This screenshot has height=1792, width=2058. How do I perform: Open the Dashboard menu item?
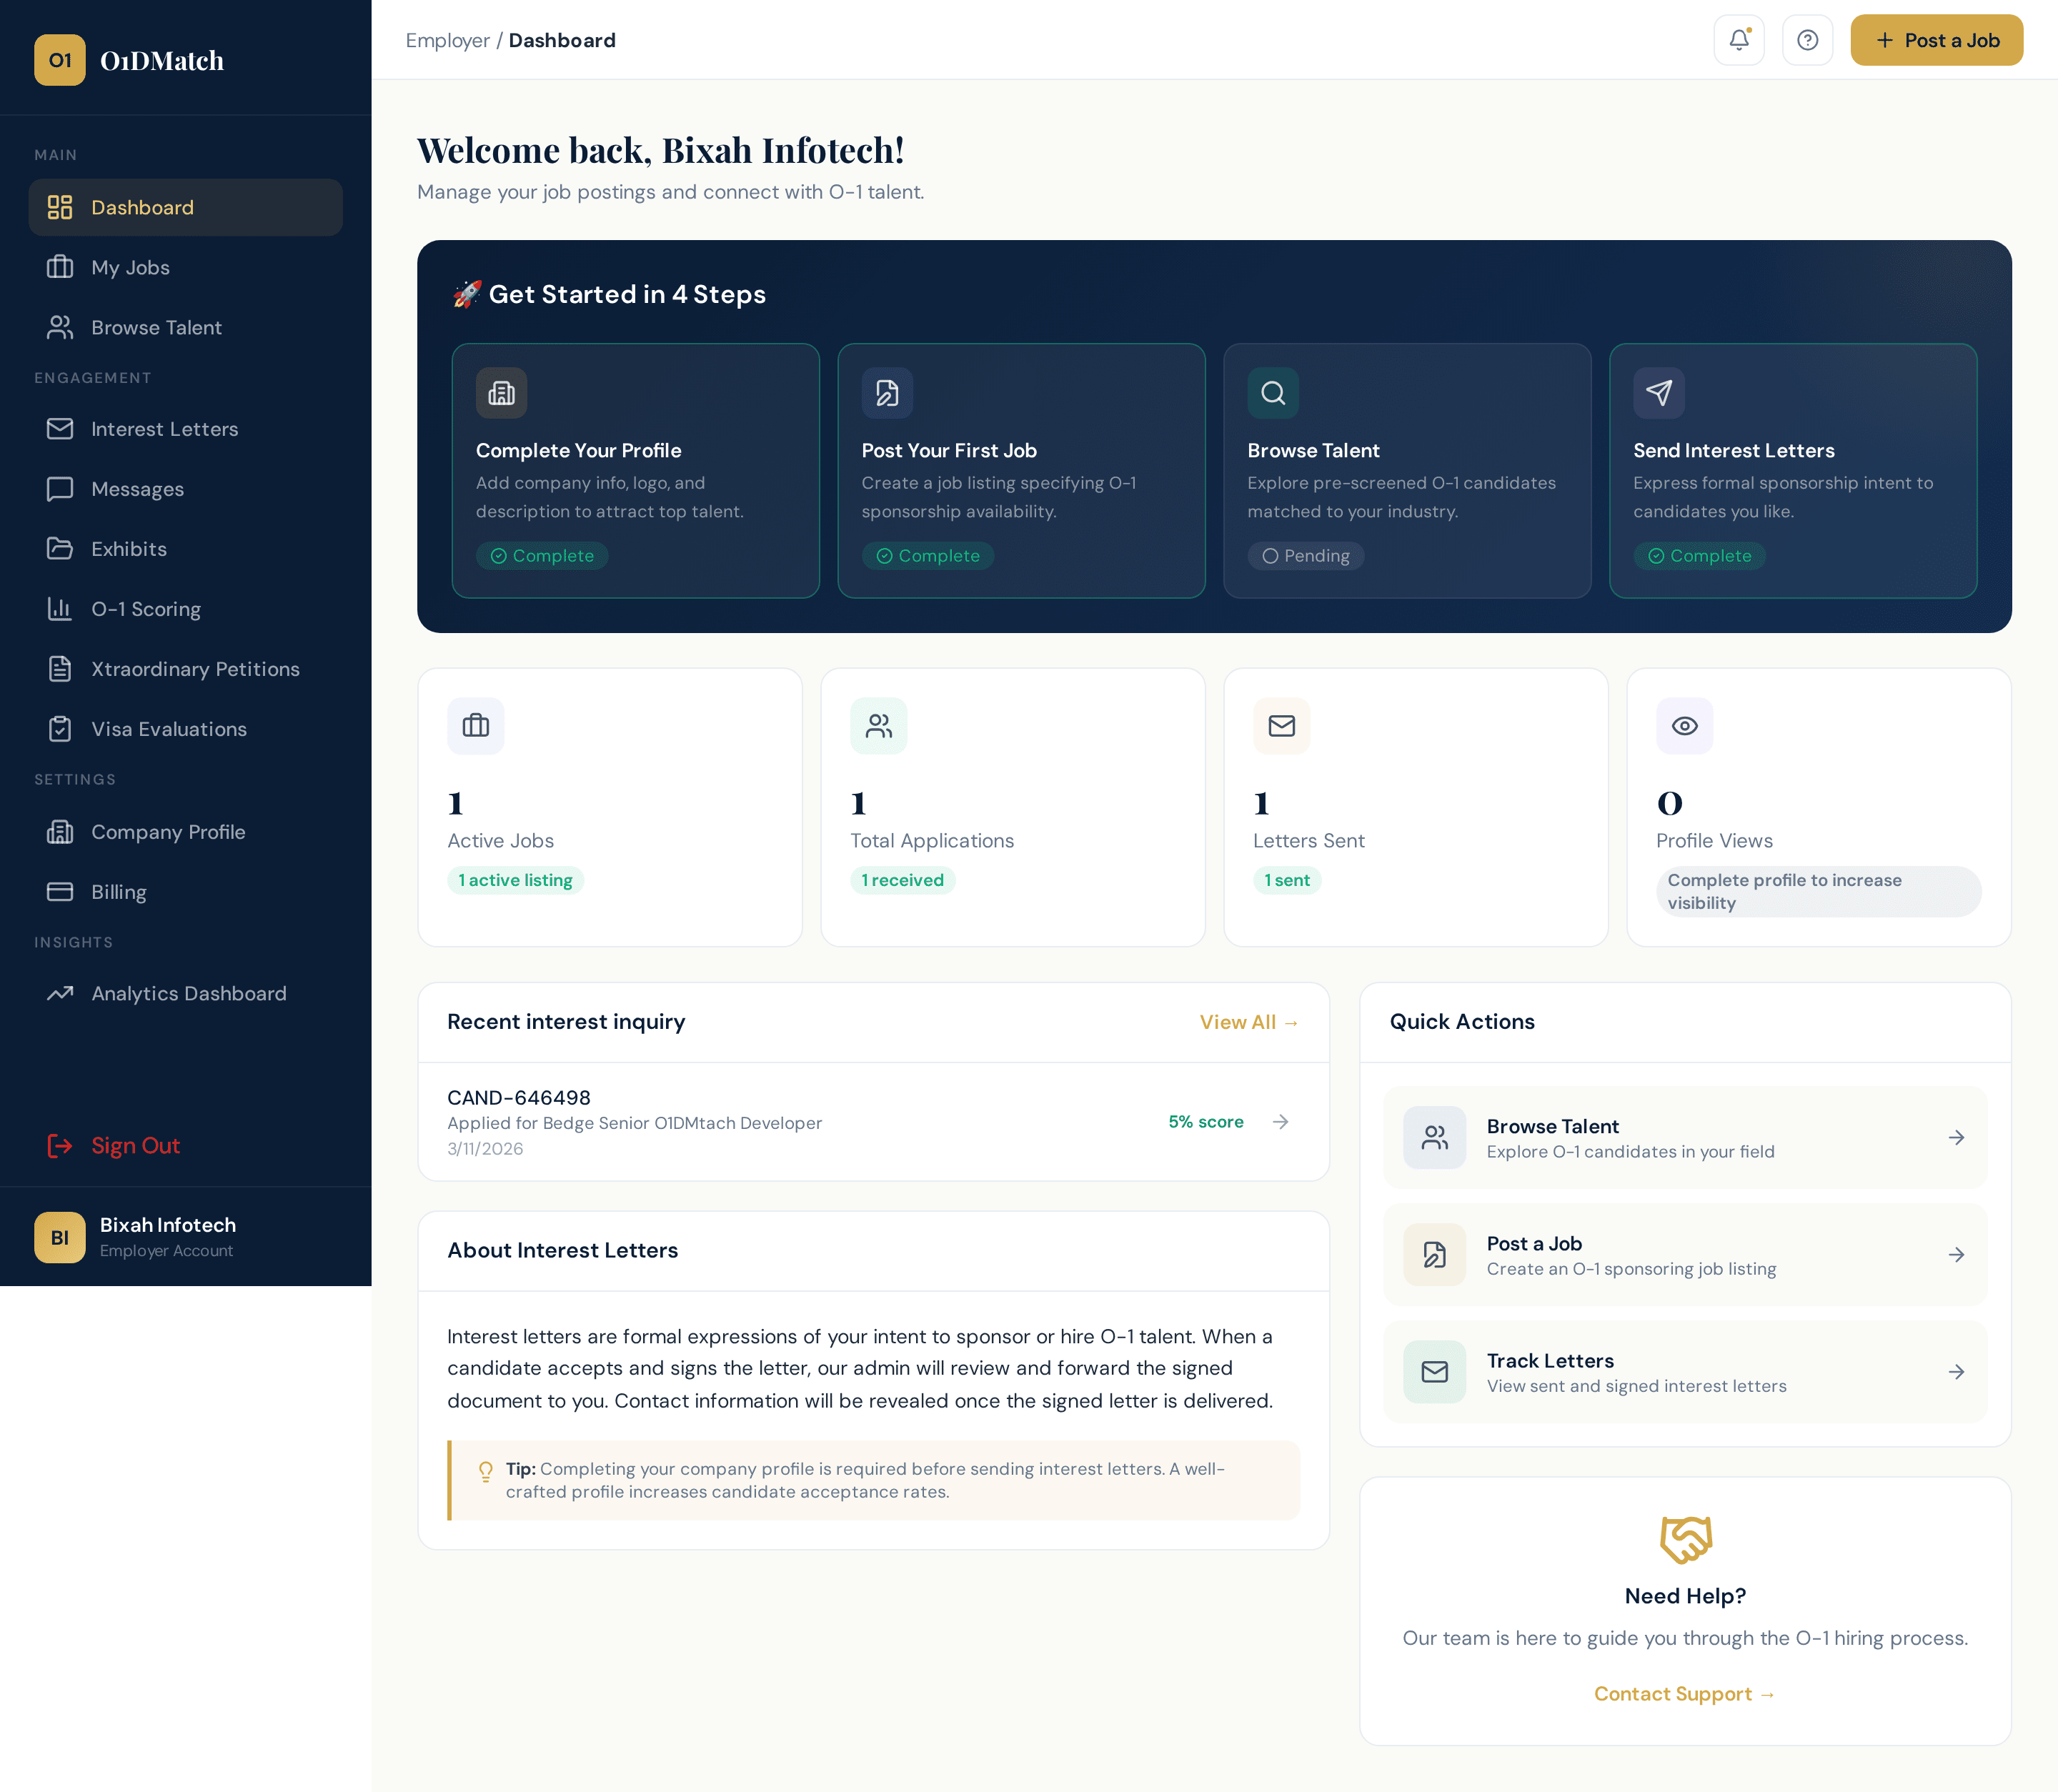186,207
